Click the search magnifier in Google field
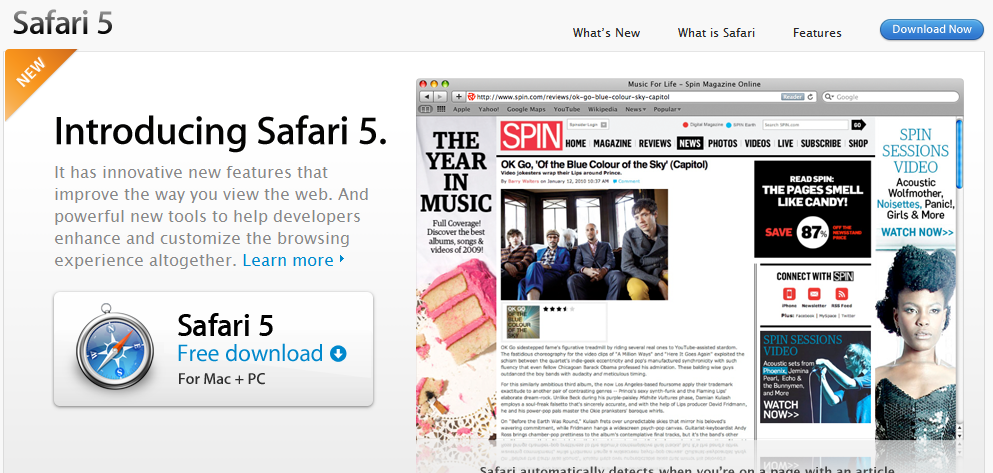Screen dimensions: 993x473 [x=829, y=97]
